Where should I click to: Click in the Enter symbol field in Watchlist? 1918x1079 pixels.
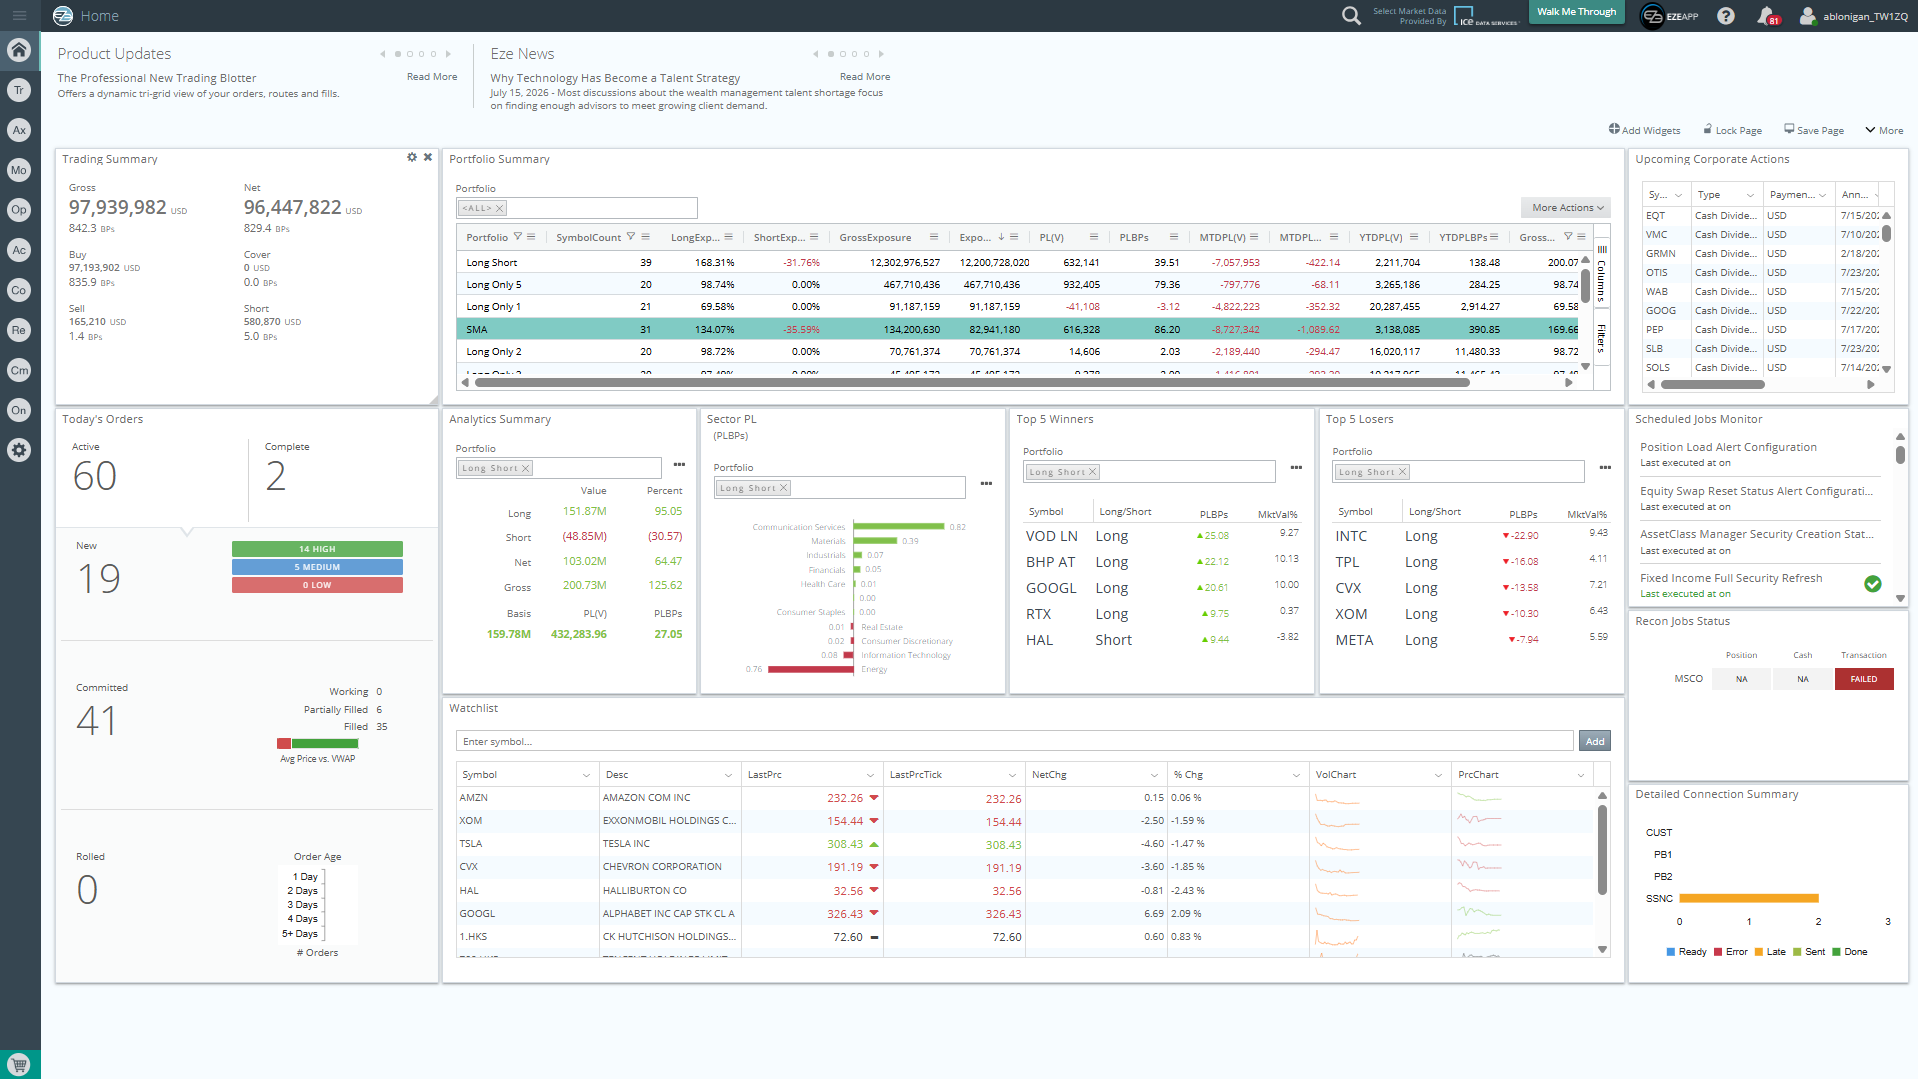click(x=1014, y=741)
